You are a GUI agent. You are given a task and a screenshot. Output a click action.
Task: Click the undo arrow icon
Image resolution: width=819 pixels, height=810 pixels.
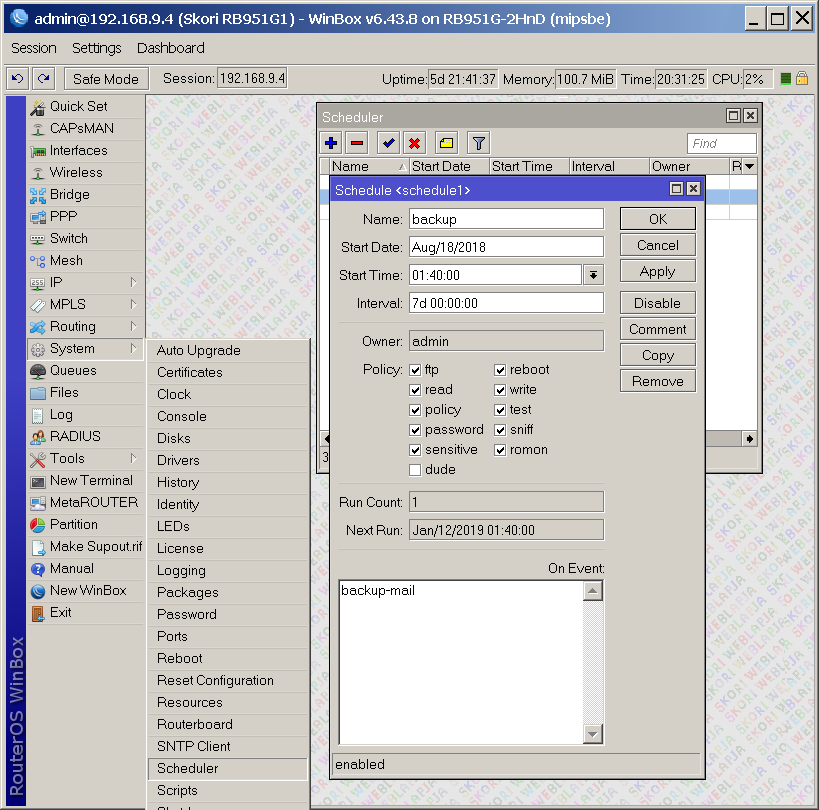17,79
